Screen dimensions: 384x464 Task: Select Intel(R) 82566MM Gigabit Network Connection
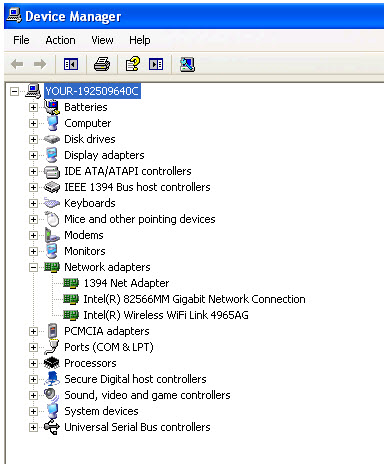pyautogui.click(x=194, y=299)
